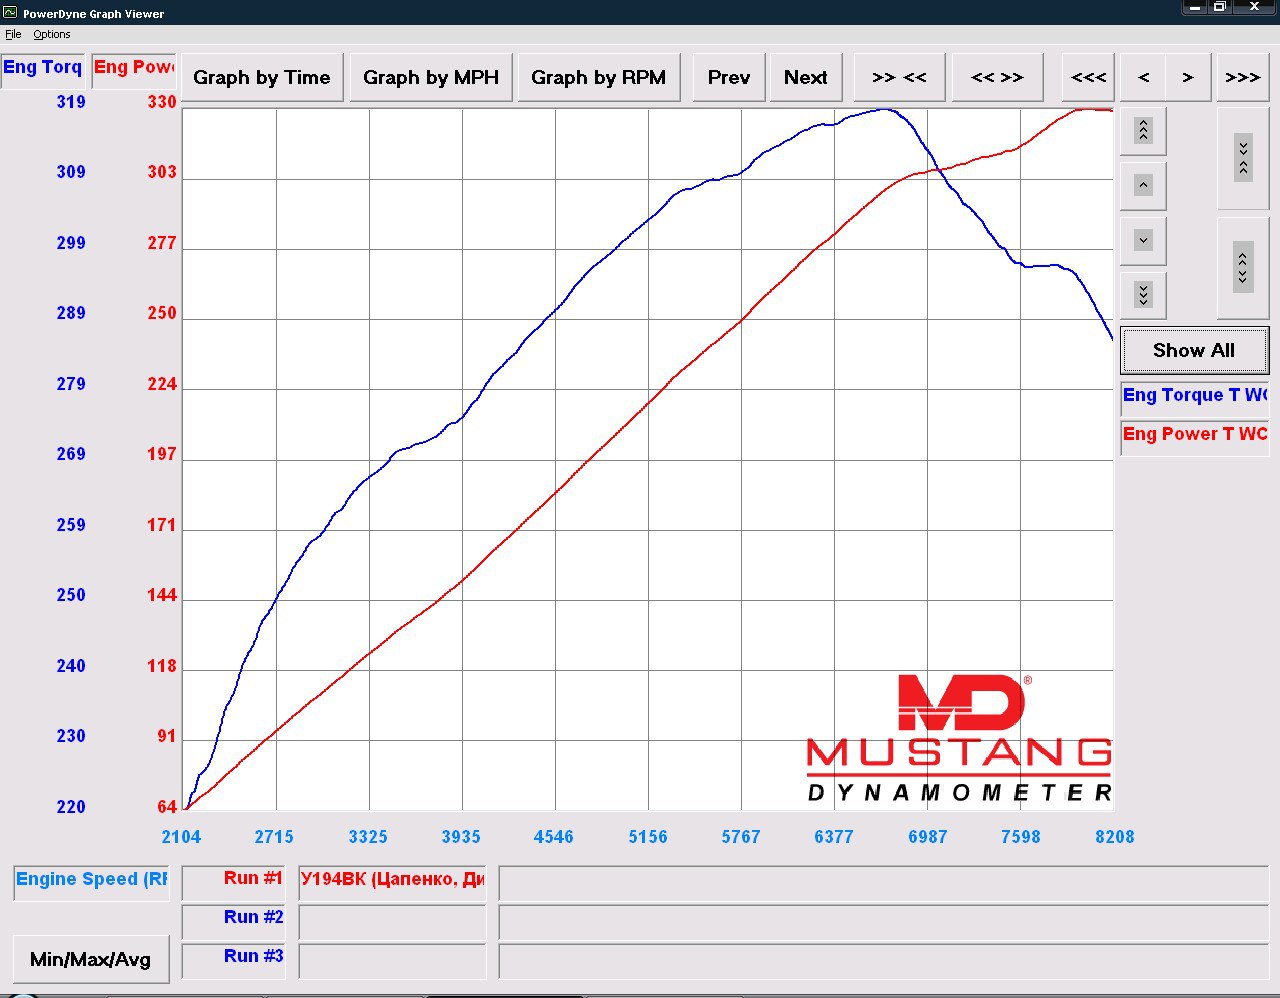Viewport: 1280px width, 998px height.
Task: Step the graph left with '<' button
Action: tap(1143, 78)
